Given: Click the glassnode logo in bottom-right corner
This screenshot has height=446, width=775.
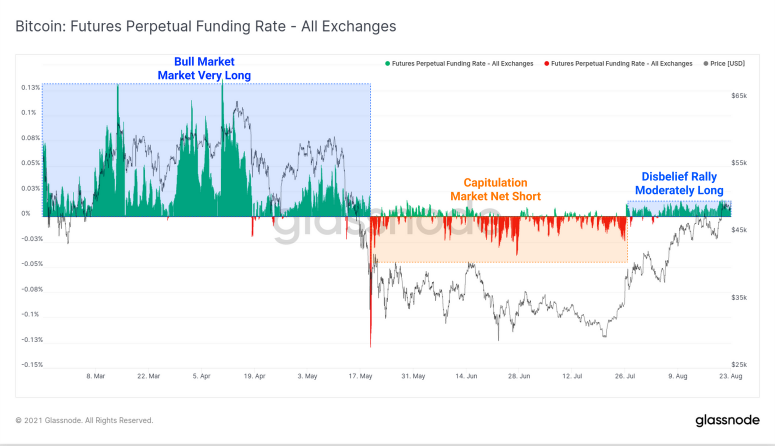Looking at the screenshot, I should click(x=727, y=420).
